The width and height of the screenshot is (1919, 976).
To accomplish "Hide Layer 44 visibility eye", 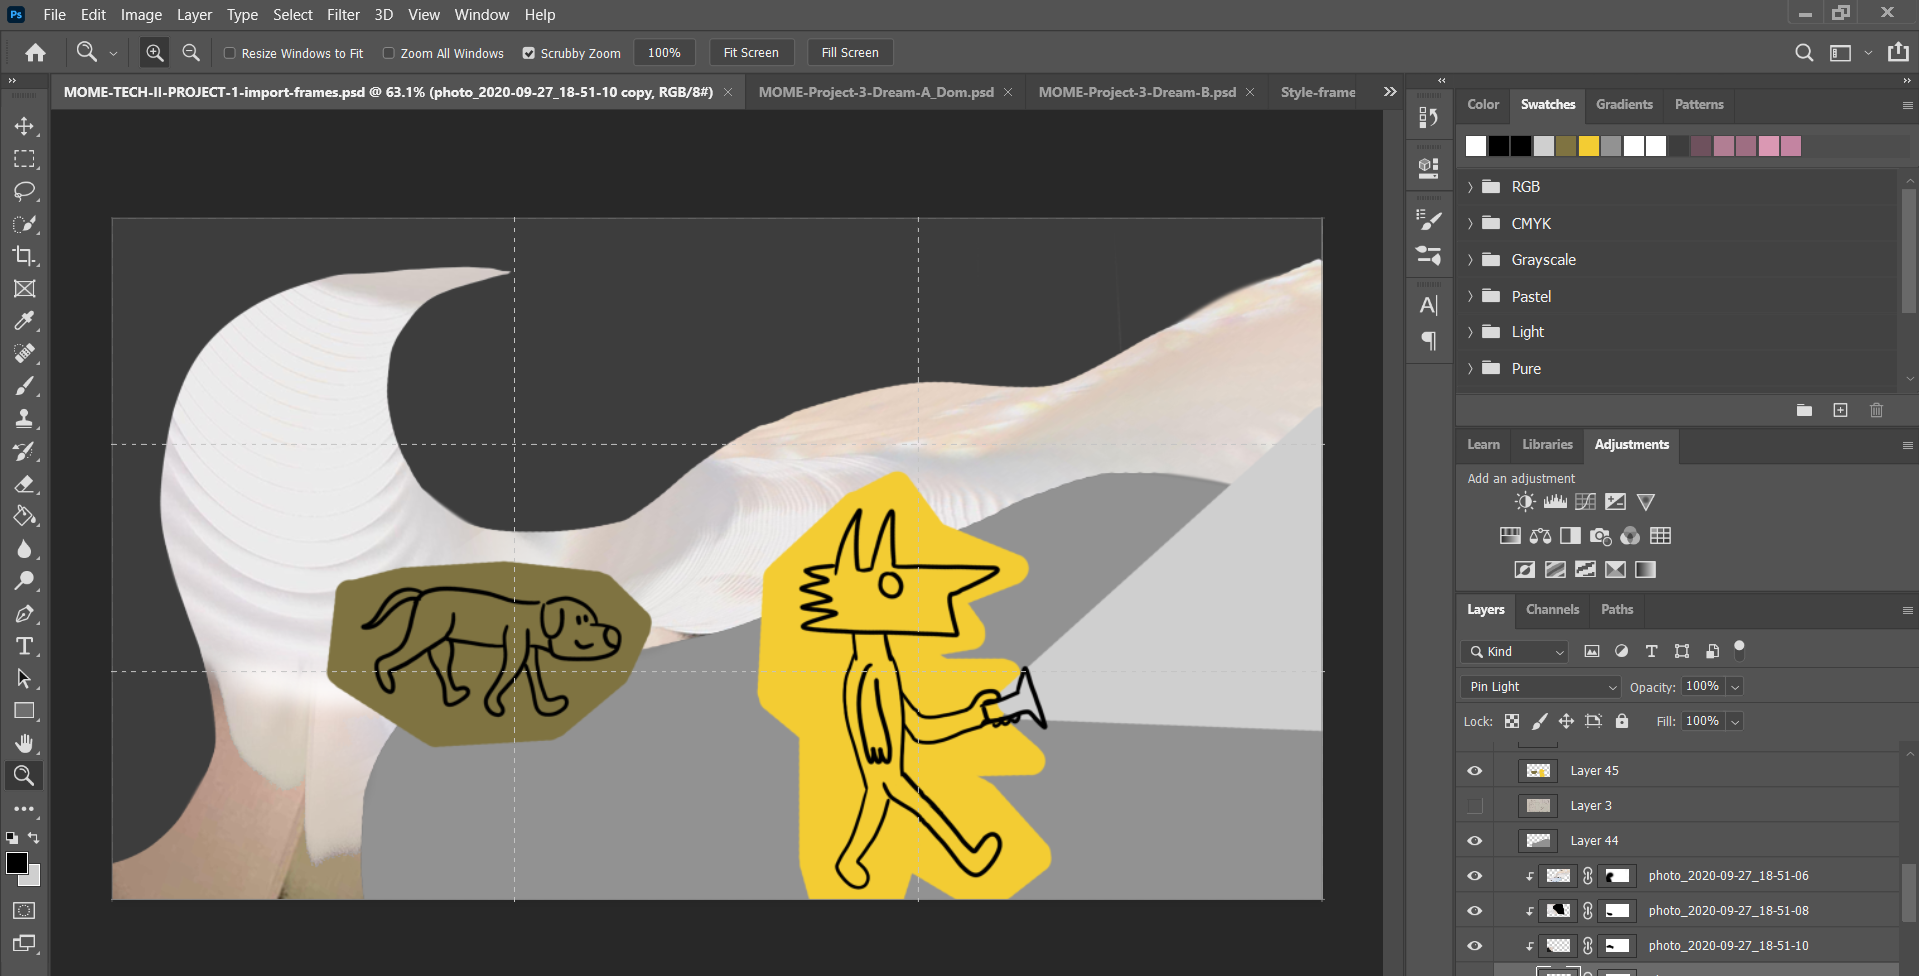I will pyautogui.click(x=1475, y=841).
